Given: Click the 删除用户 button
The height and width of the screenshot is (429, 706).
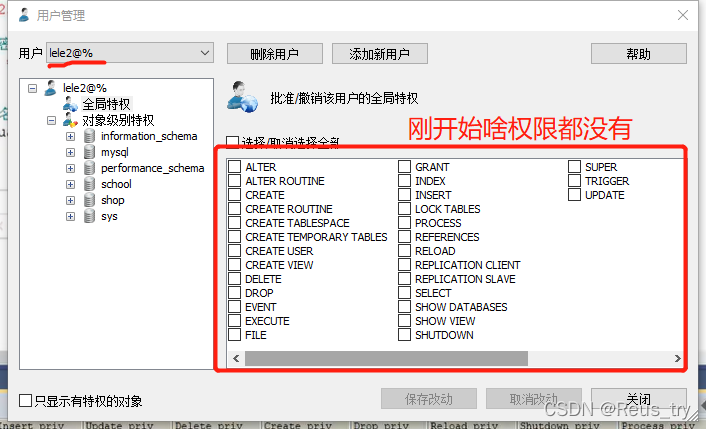Looking at the screenshot, I should [x=275, y=54].
